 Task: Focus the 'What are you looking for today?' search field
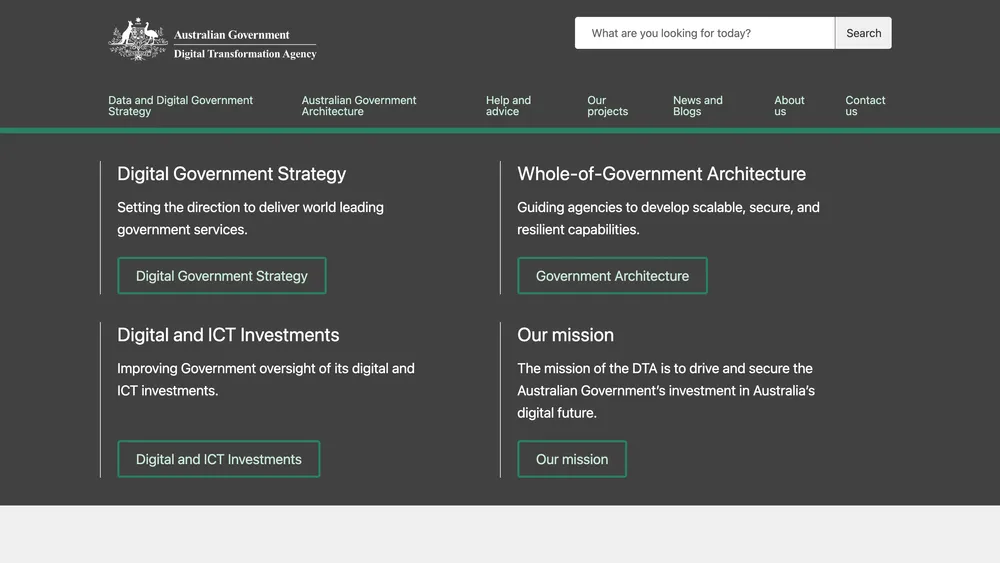pos(705,33)
